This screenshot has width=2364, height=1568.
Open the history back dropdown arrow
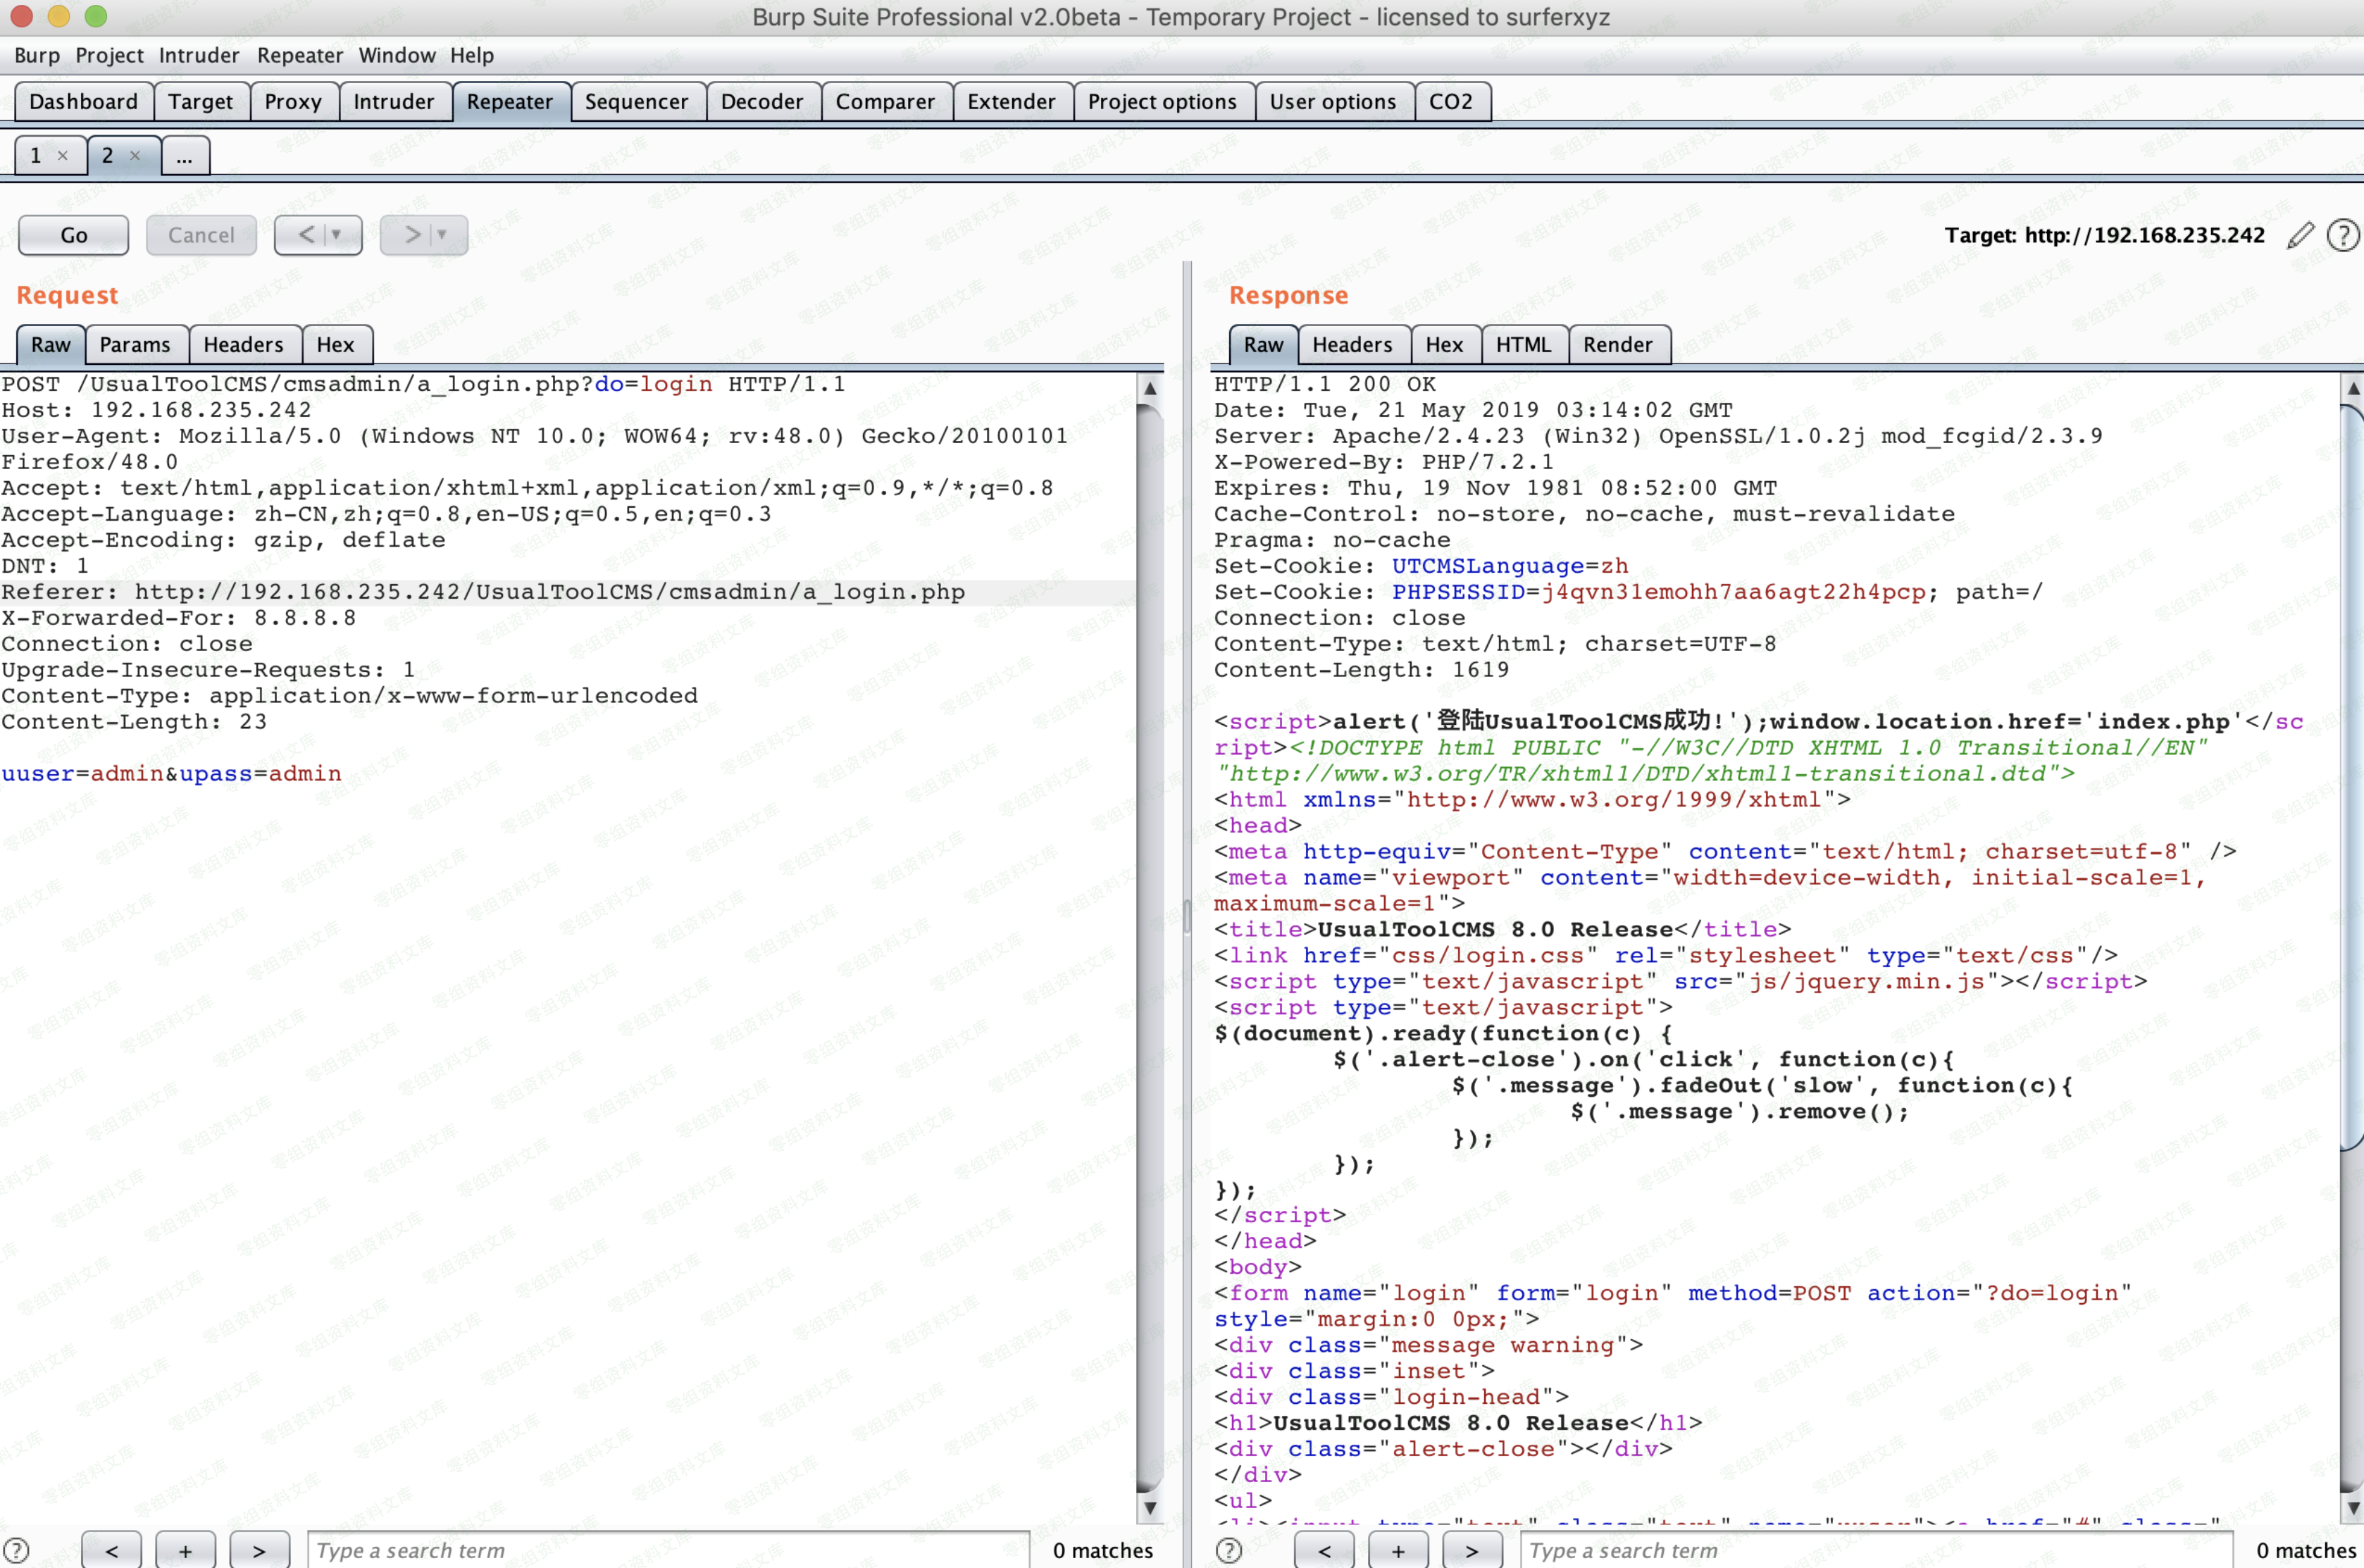[x=337, y=235]
